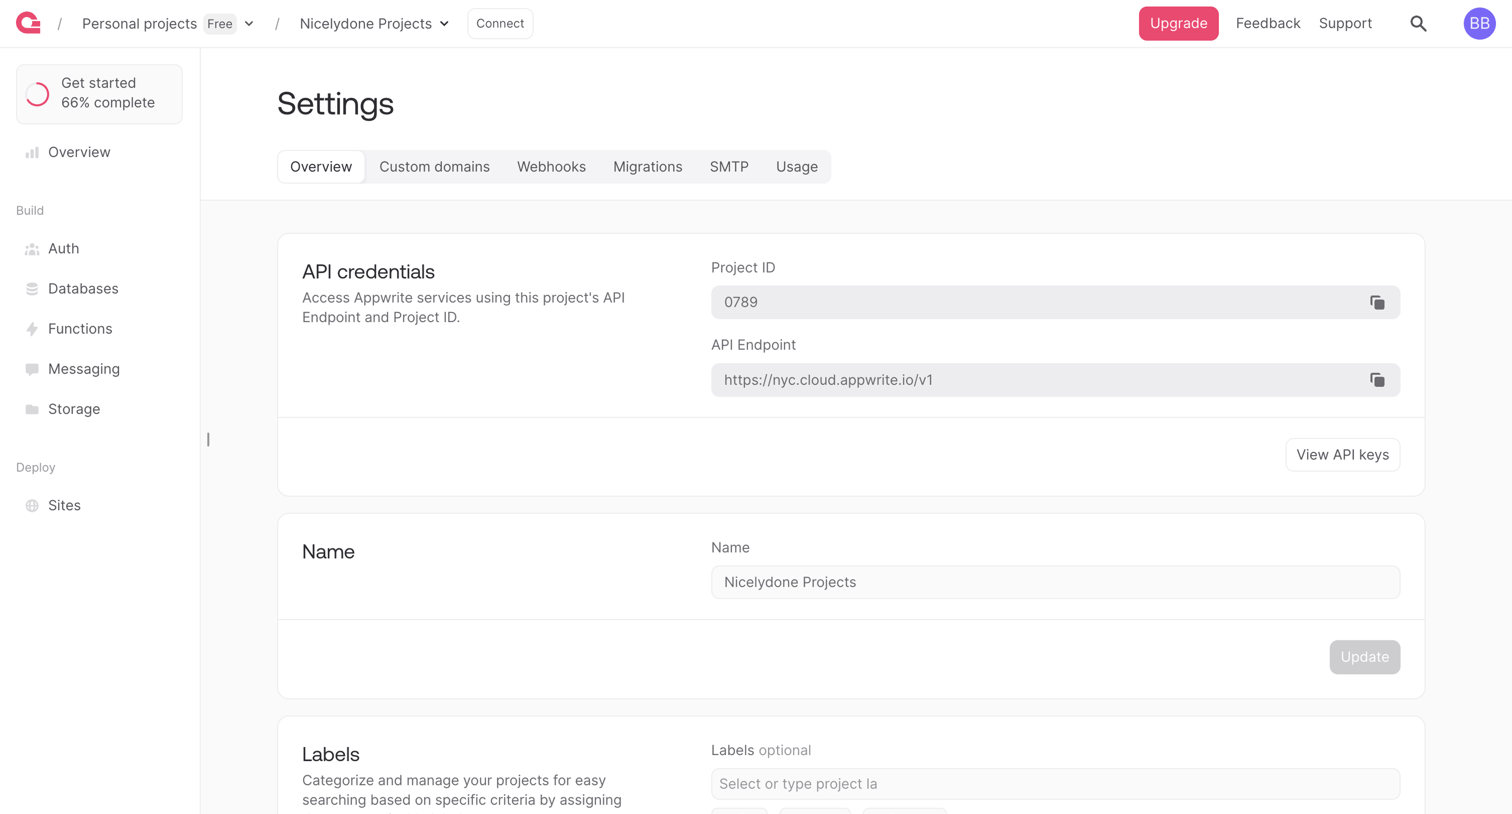
Task: Click the Functions lightning icon
Action: [x=32, y=329]
